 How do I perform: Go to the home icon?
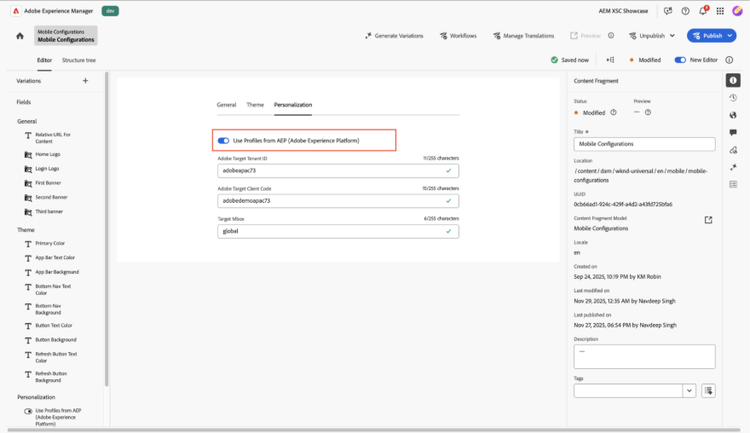pyautogui.click(x=20, y=36)
